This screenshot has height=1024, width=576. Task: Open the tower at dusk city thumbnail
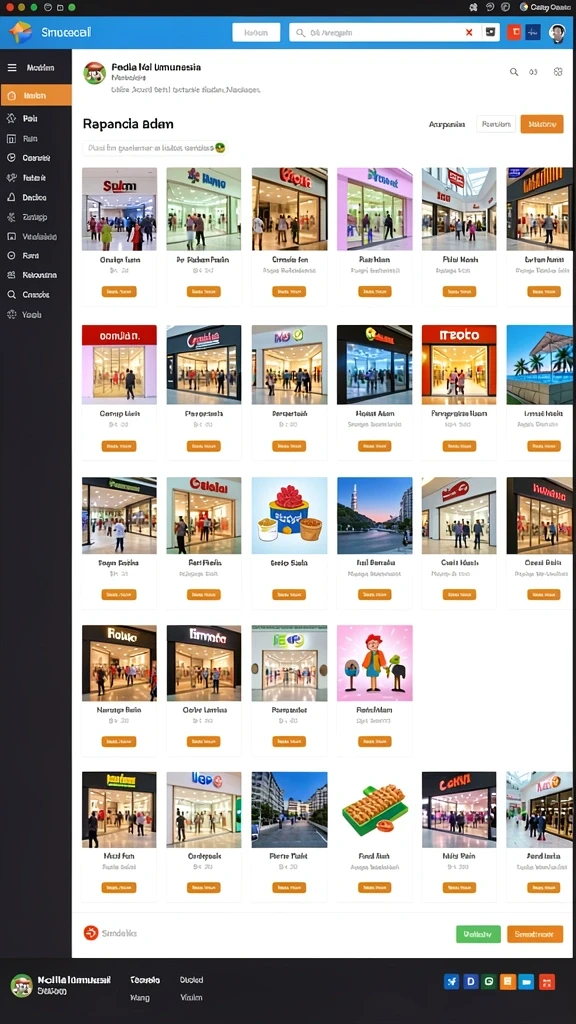374,515
